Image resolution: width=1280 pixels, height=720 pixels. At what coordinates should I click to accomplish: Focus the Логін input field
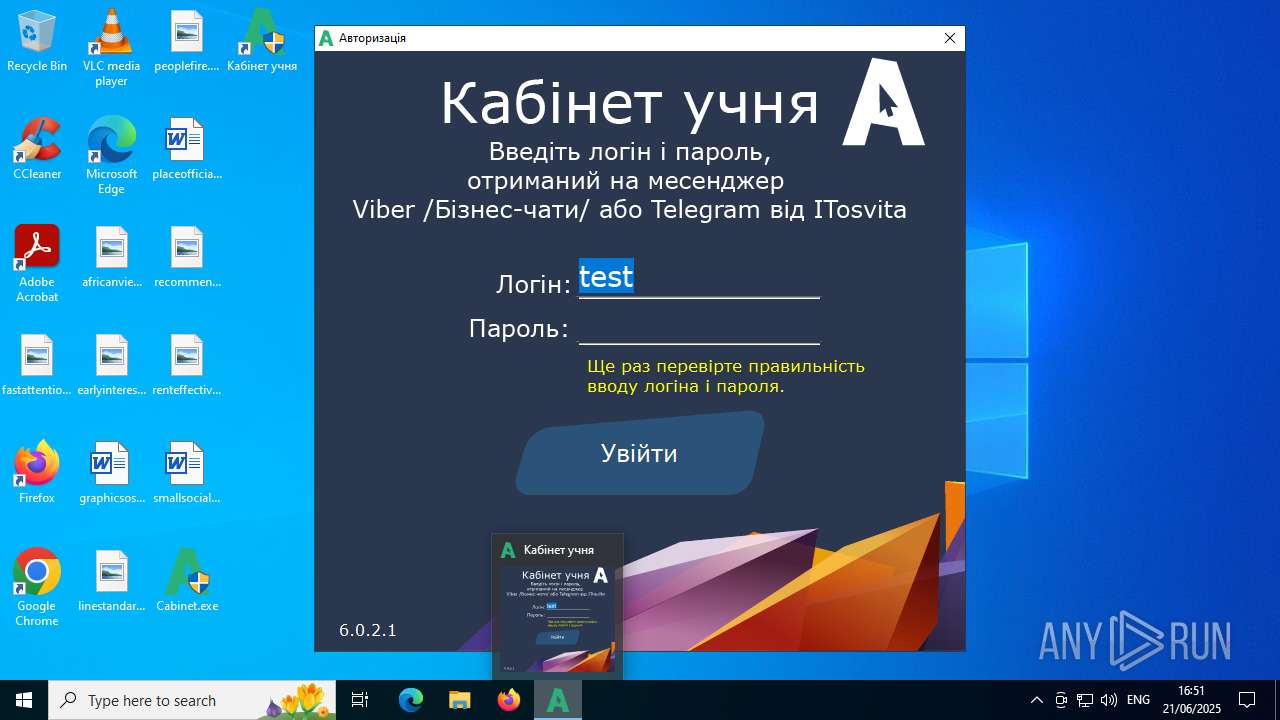699,278
